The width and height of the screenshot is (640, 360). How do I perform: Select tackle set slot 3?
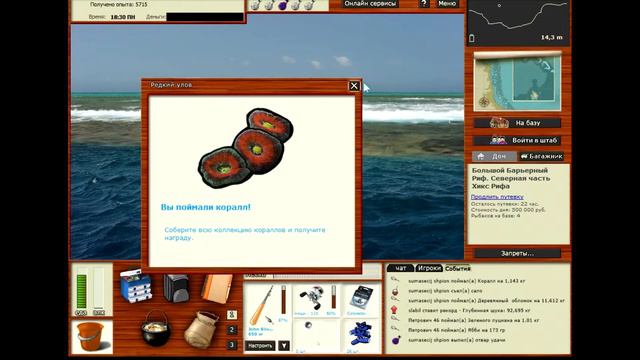232,345
